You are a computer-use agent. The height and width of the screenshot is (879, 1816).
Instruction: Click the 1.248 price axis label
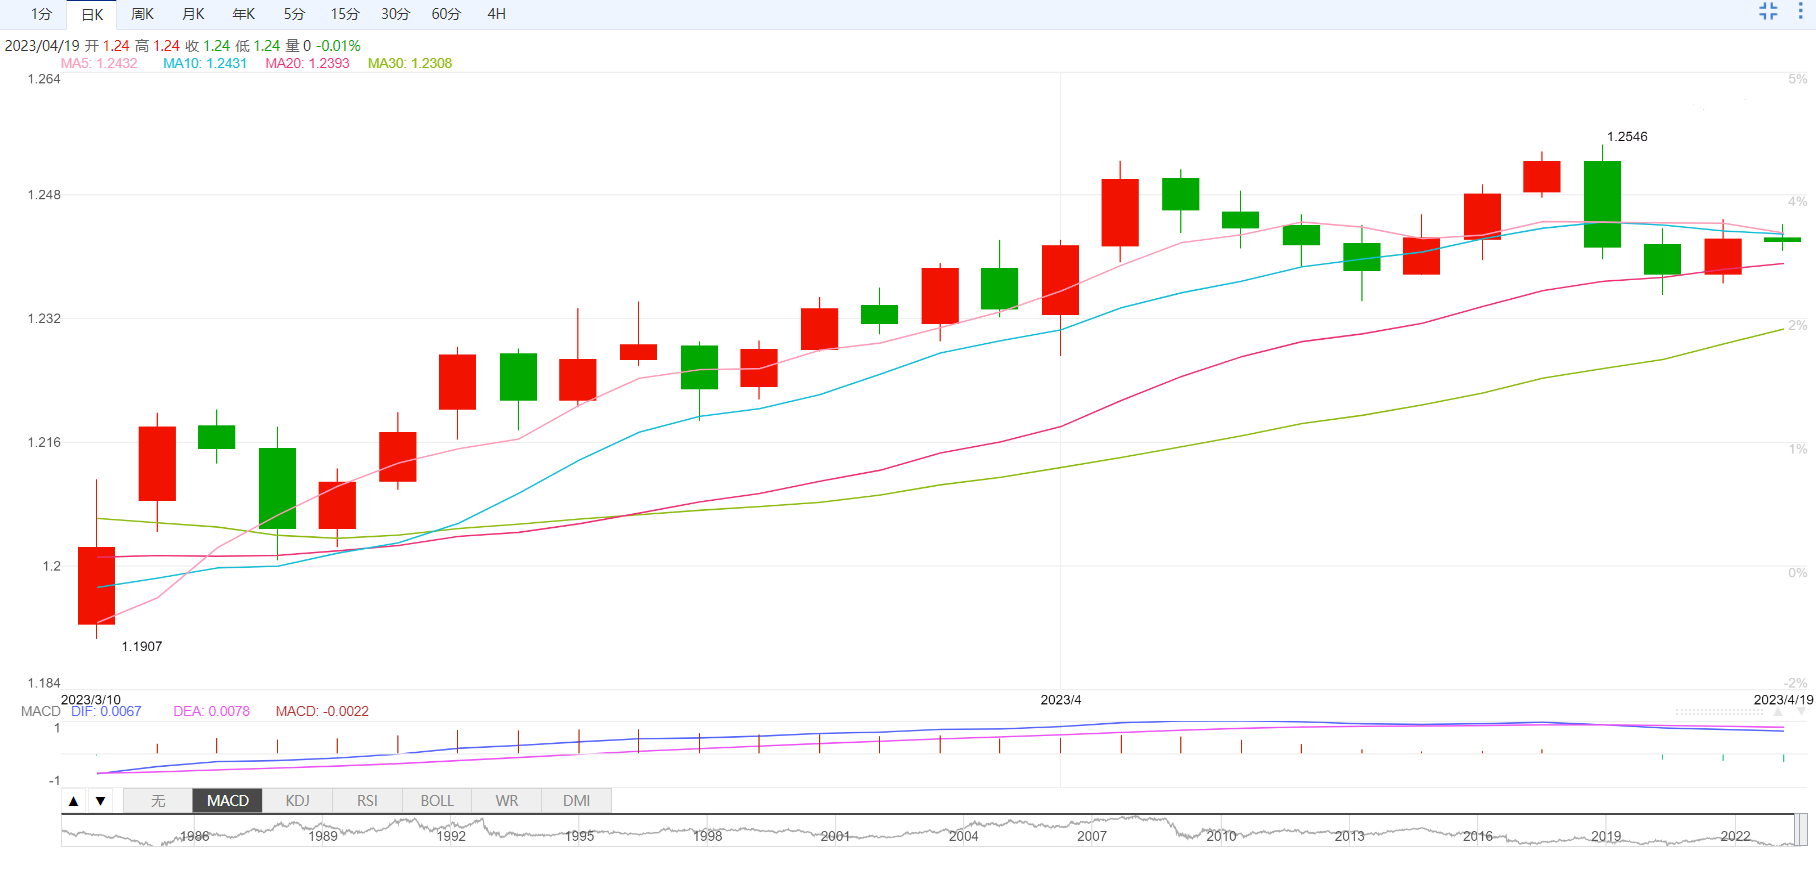44,195
